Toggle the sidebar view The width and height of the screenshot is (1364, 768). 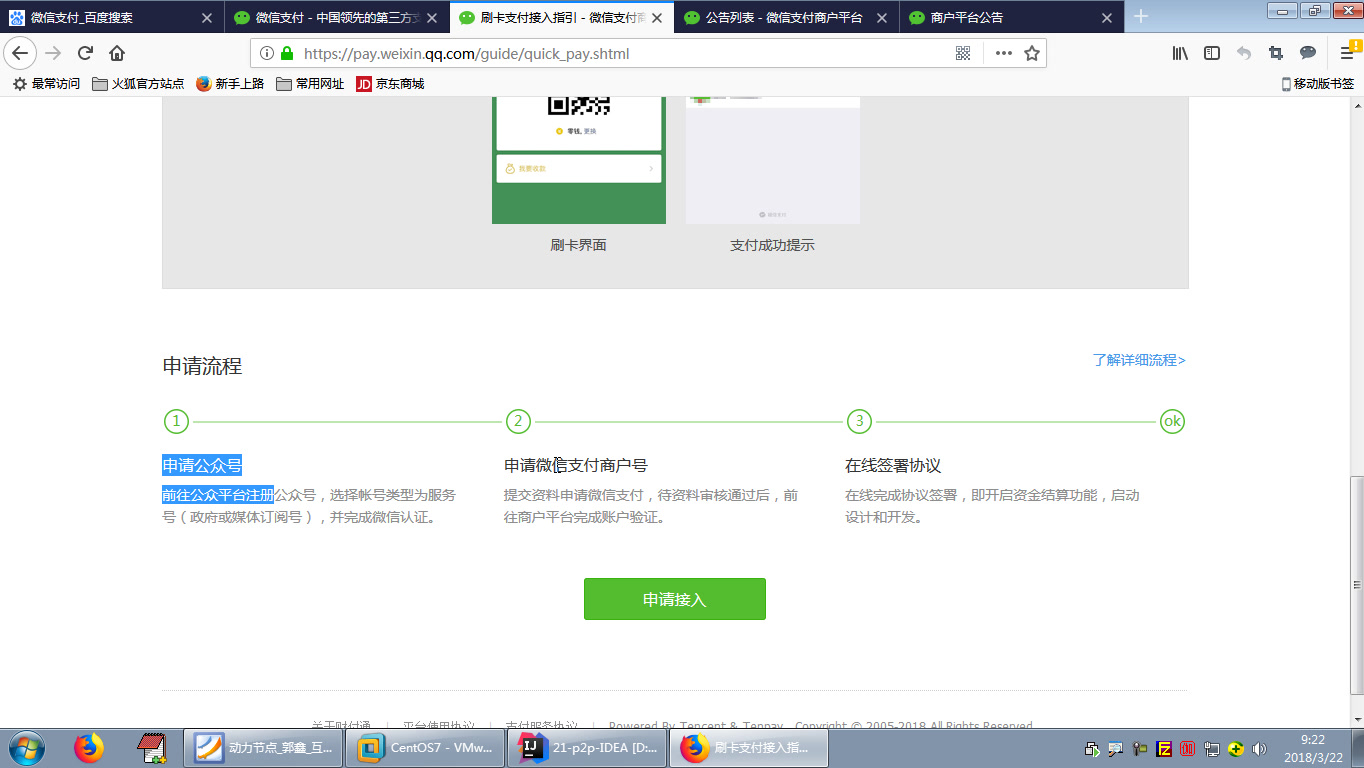[1212, 53]
